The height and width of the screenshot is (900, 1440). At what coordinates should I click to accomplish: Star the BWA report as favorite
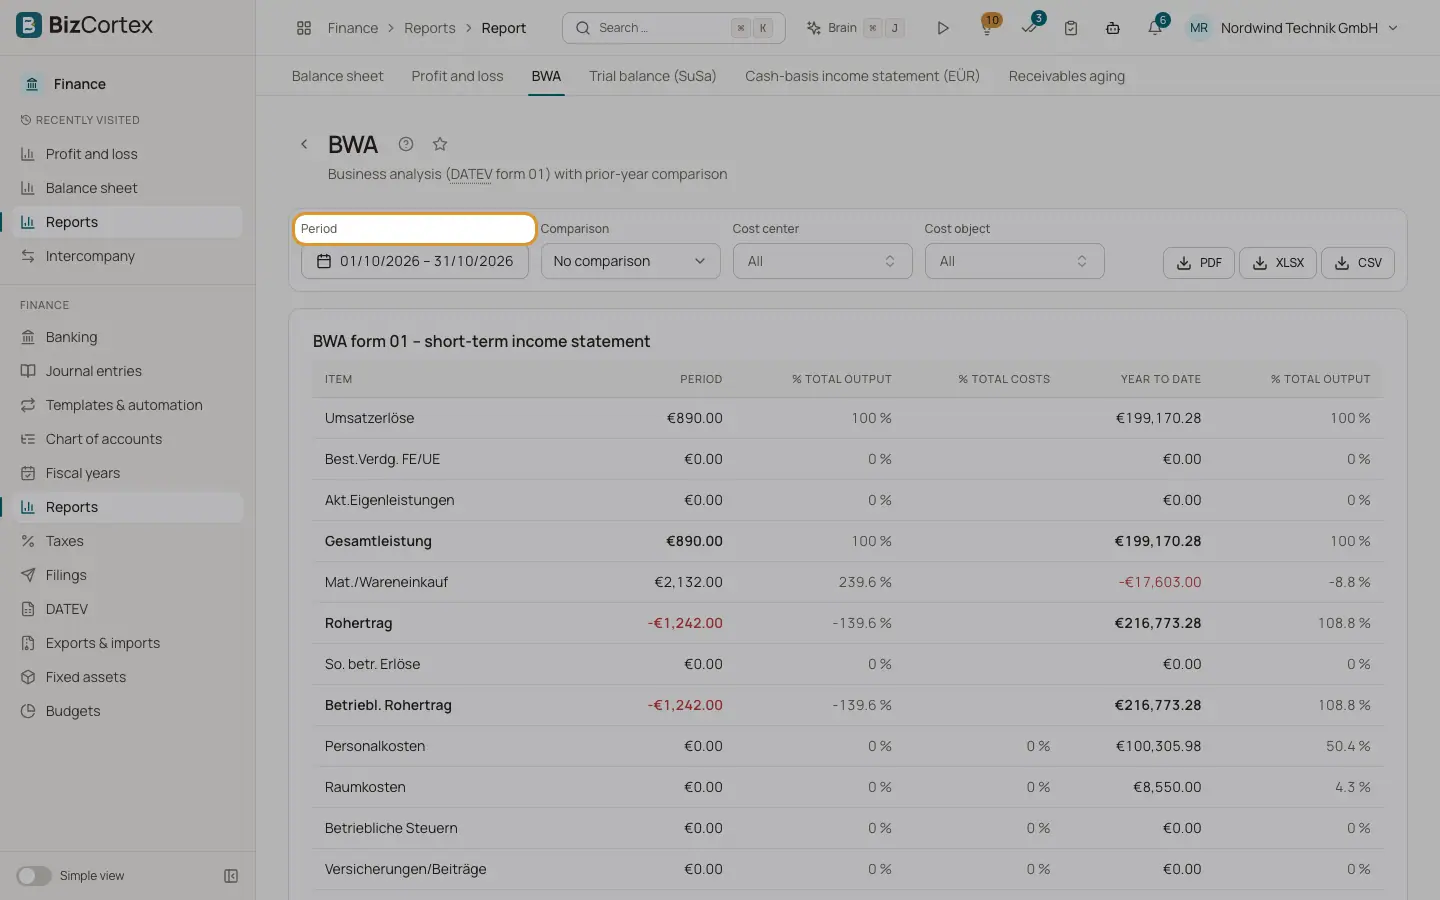[440, 144]
